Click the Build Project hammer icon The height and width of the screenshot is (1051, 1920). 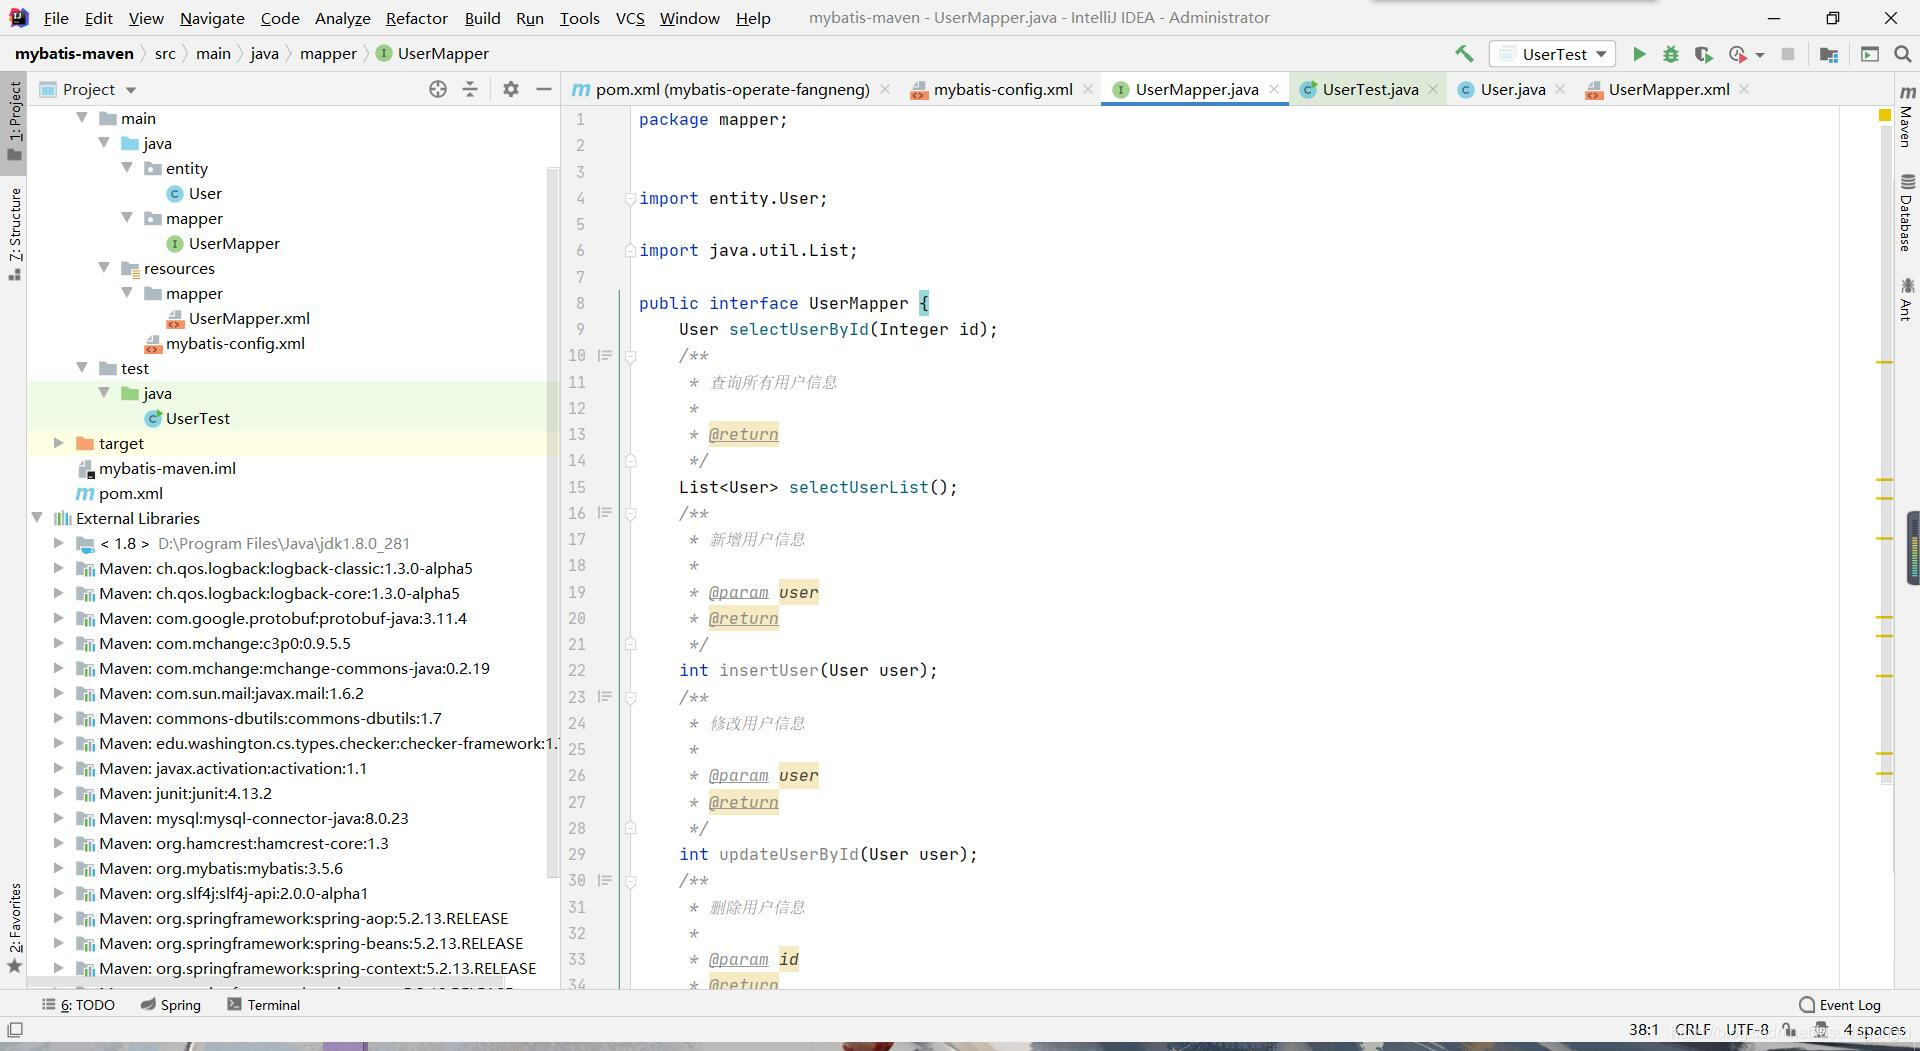point(1464,54)
